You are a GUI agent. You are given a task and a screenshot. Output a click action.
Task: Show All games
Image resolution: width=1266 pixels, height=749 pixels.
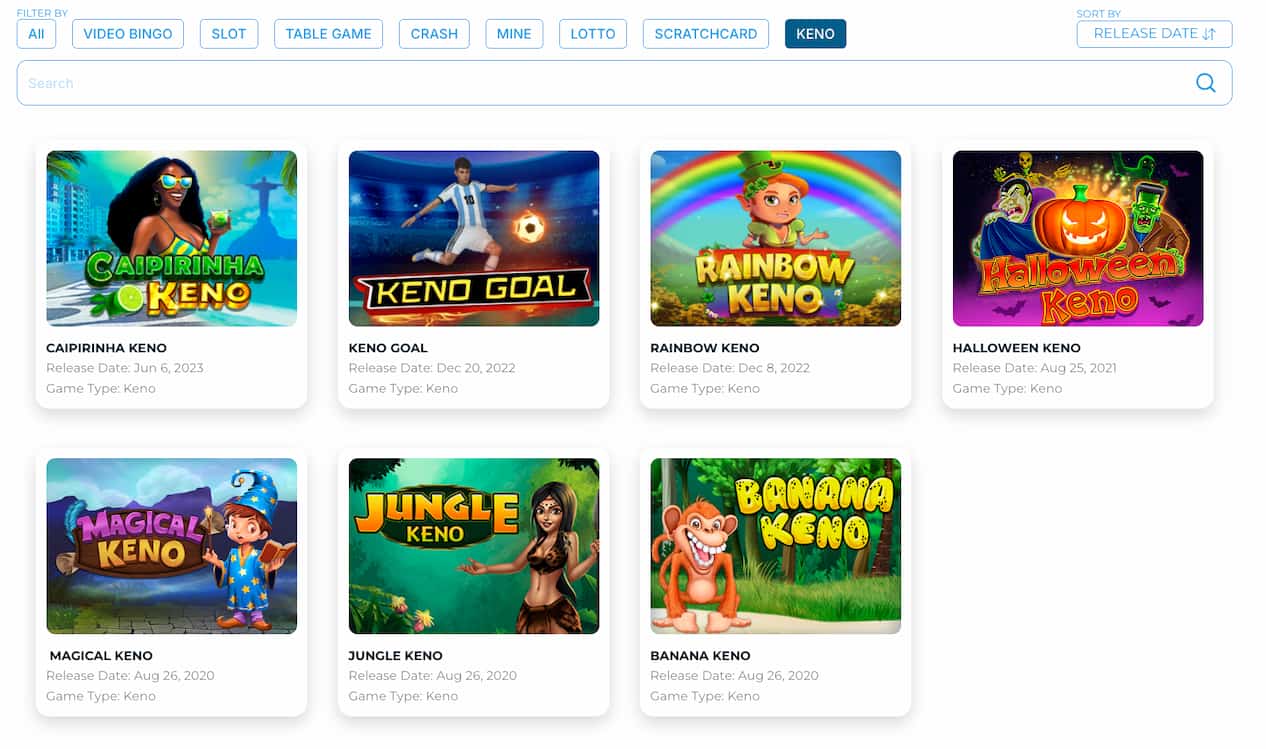pyautogui.click(x=36, y=34)
